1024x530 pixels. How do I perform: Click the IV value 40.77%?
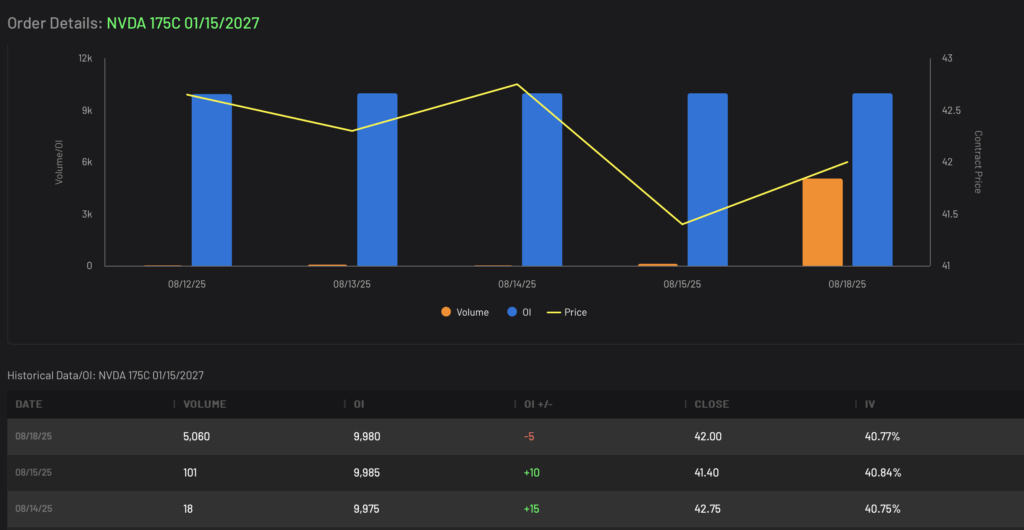click(x=882, y=437)
